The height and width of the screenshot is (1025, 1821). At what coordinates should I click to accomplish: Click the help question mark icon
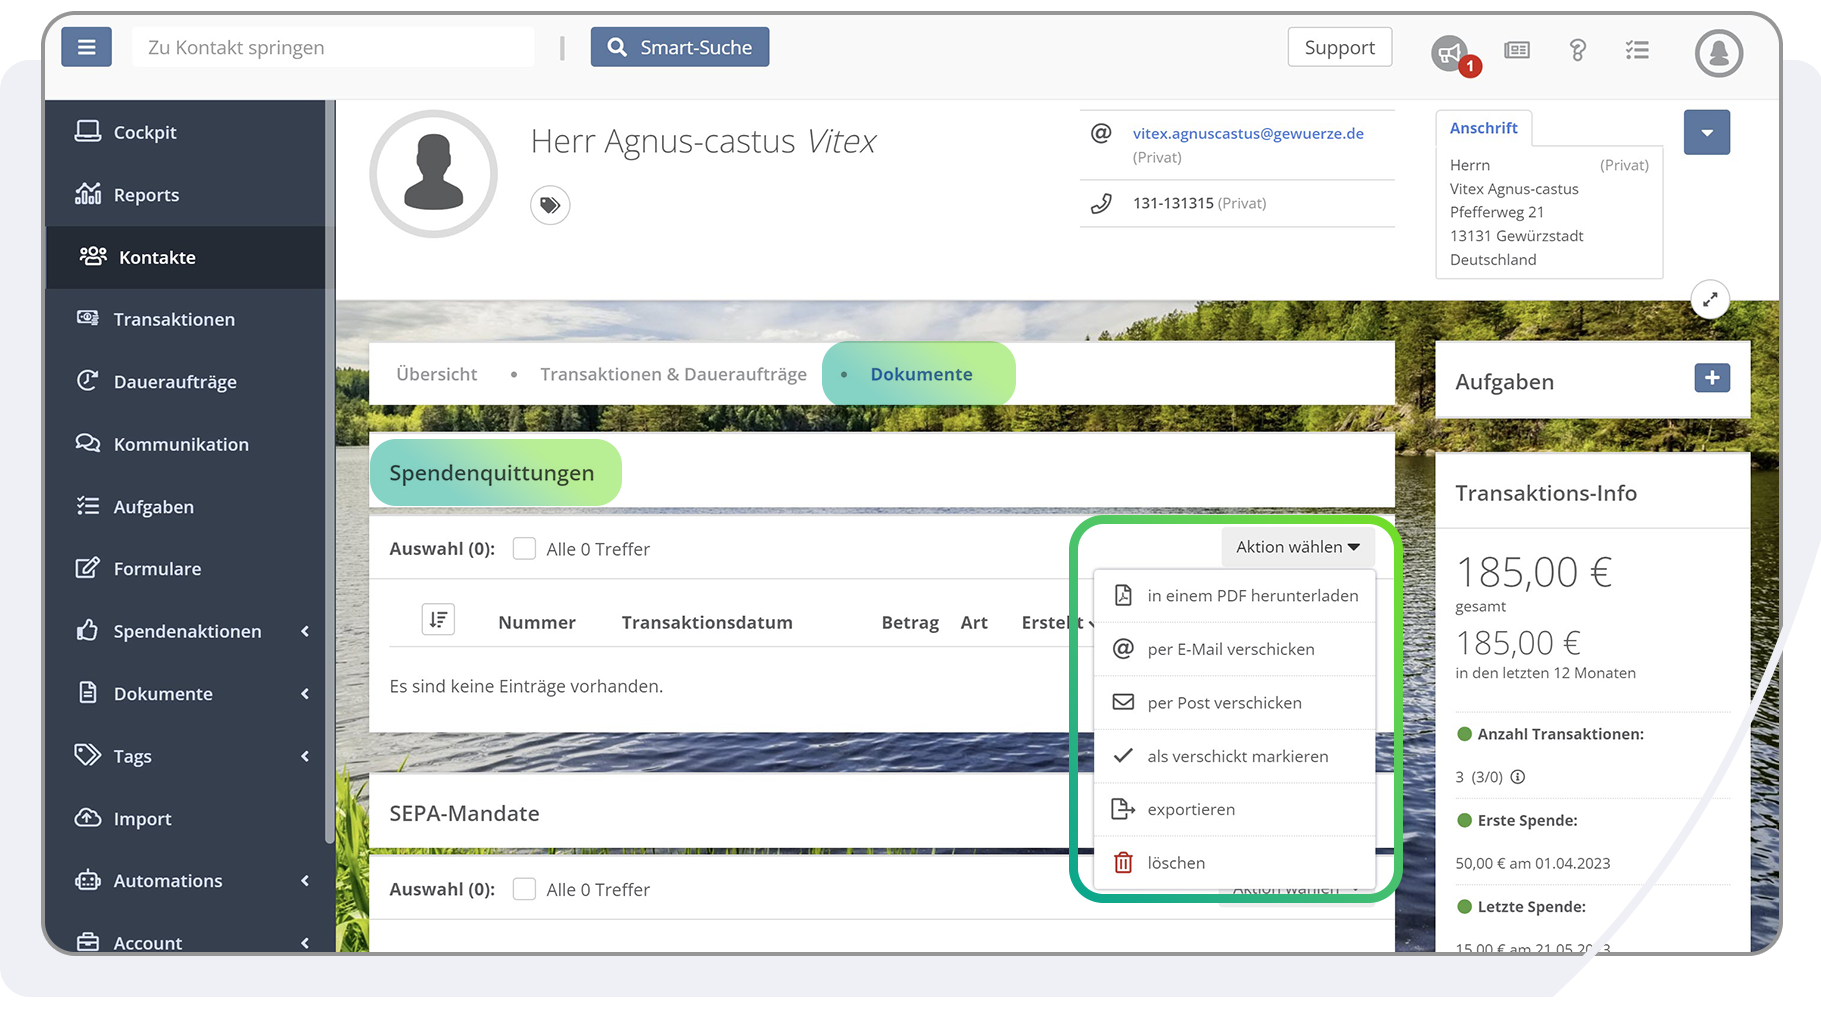tap(1578, 50)
